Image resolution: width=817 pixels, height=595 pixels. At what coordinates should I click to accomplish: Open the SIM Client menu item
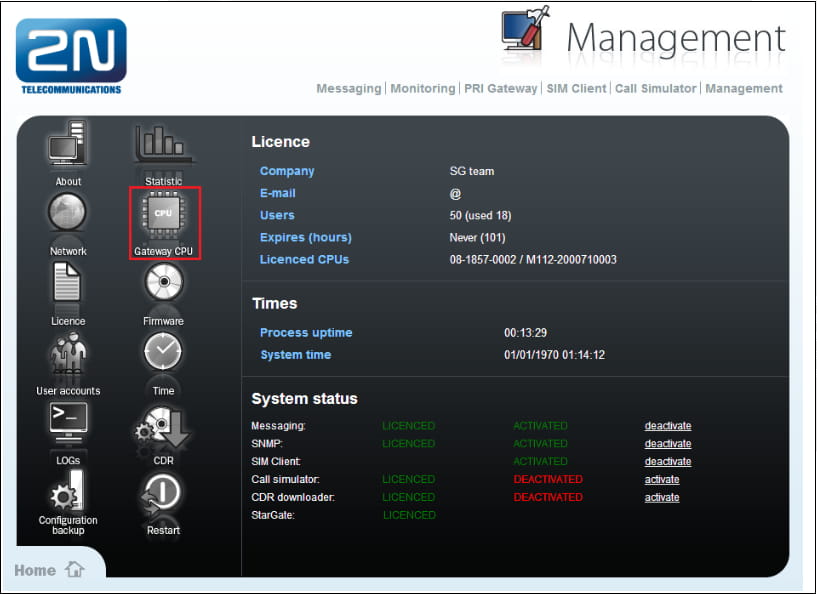576,89
